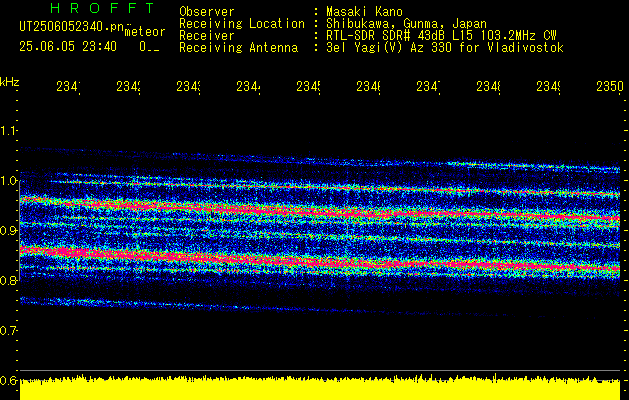Click the 2345 time axis marker
Screen dimensions: 629x400
(x=308, y=86)
